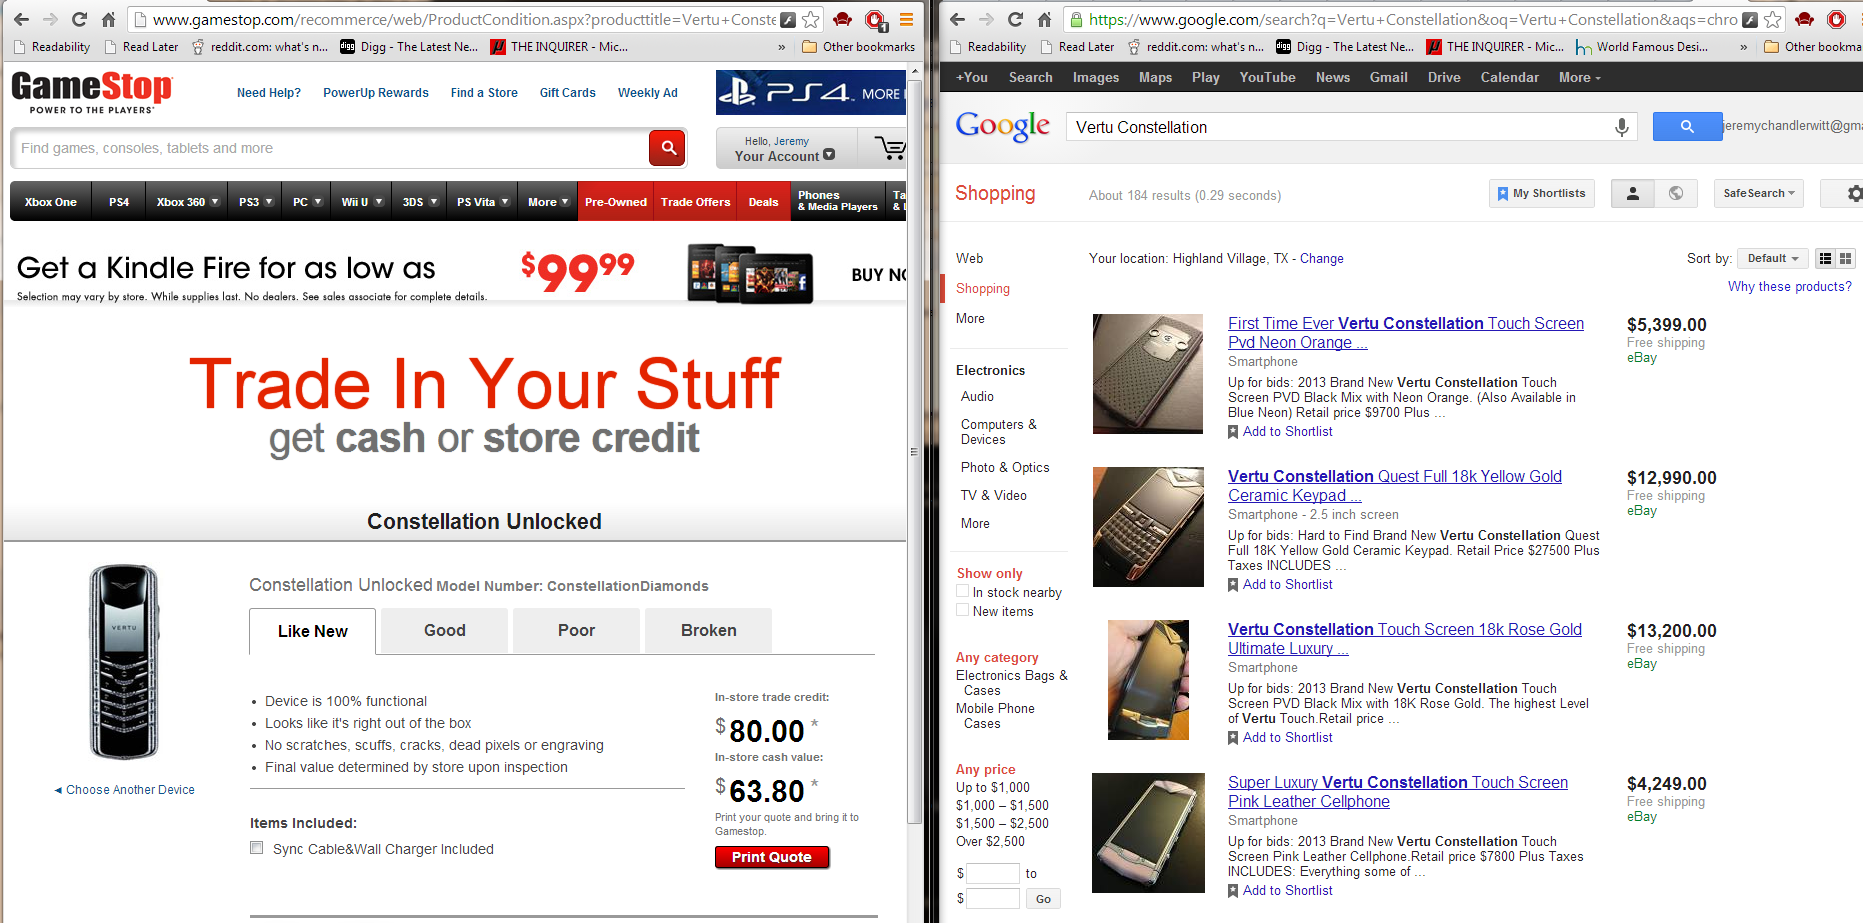1863x923 pixels.
Task: Show personal results using the person icon
Action: click(x=1633, y=193)
